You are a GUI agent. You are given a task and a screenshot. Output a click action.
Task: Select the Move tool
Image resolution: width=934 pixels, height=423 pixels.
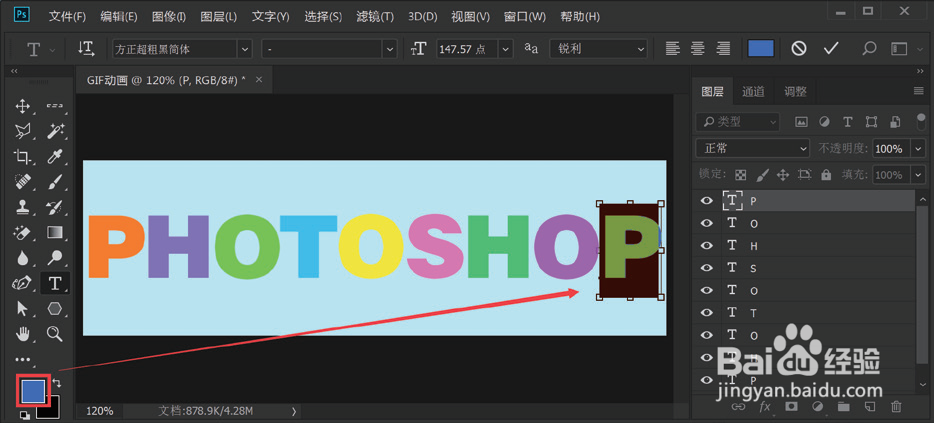(23, 107)
